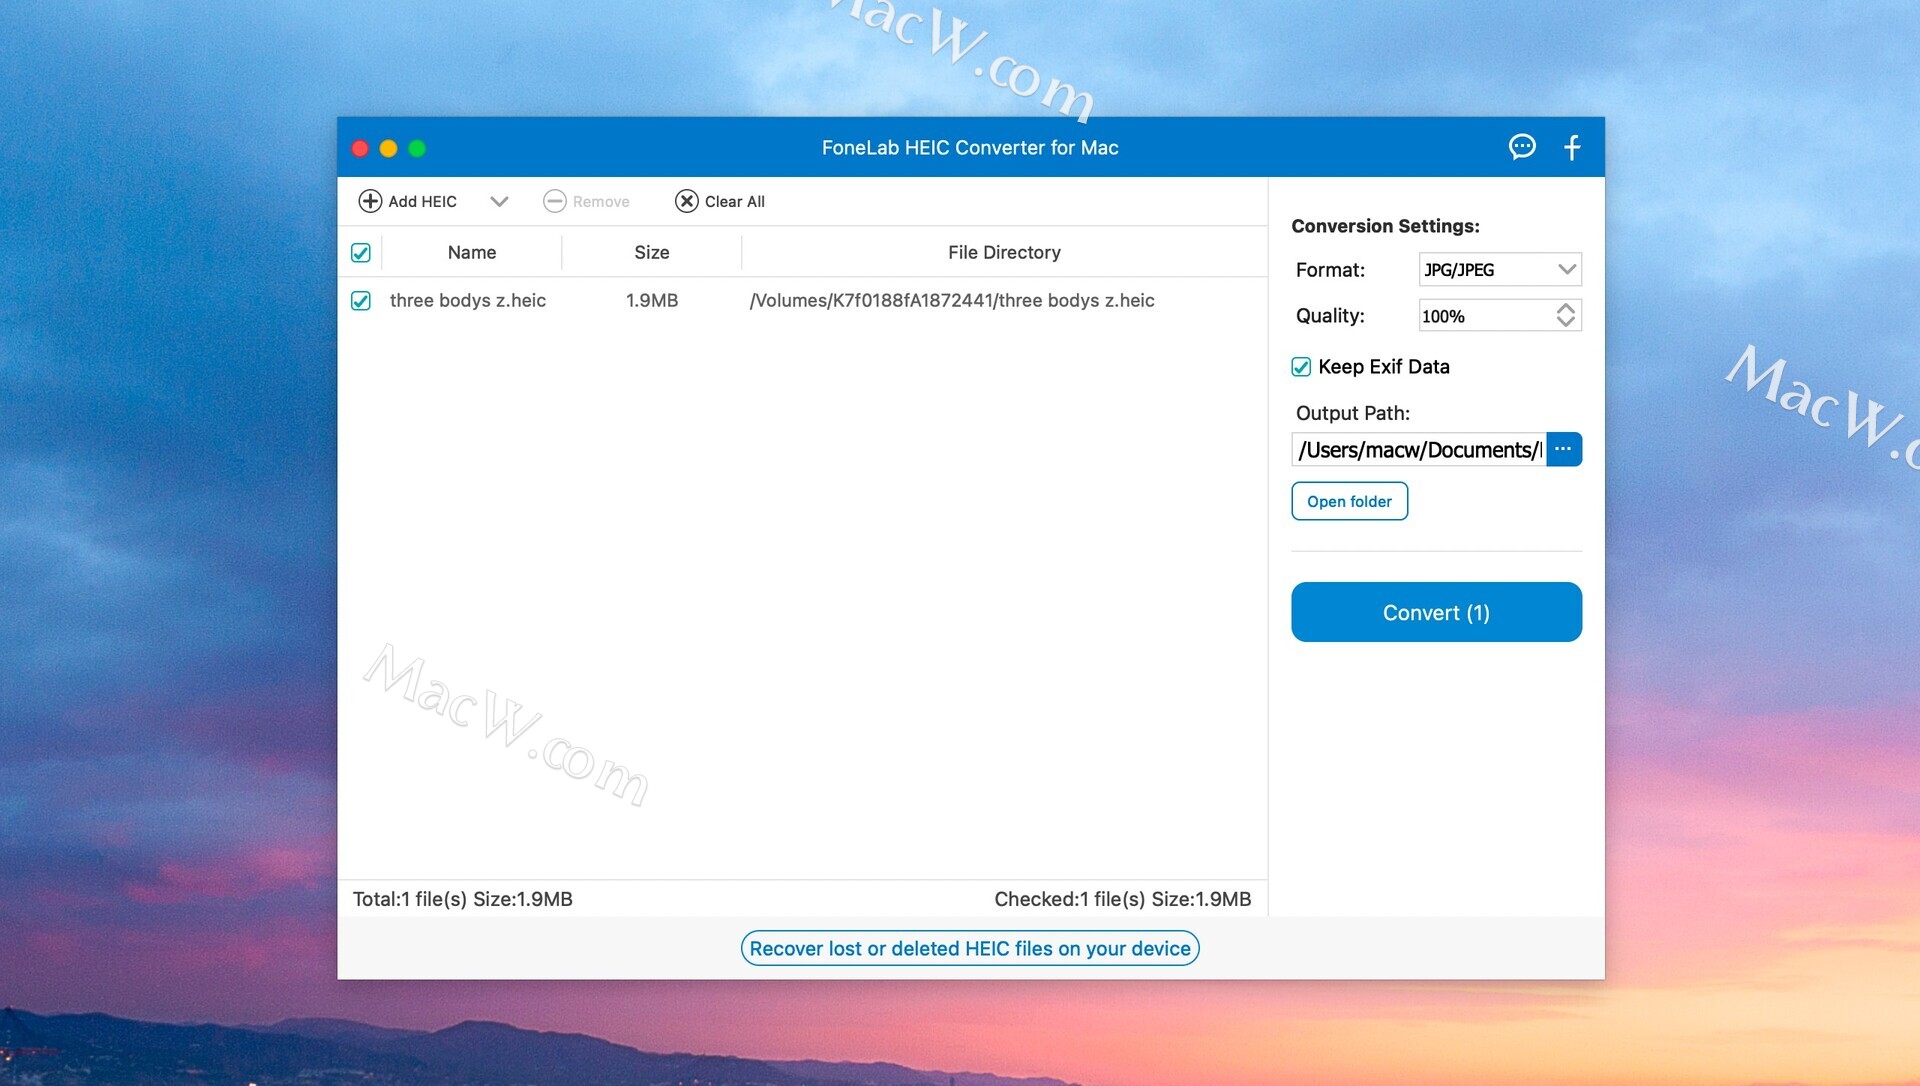1920x1086 pixels.
Task: Click the File Directory column header
Action: (x=1004, y=253)
